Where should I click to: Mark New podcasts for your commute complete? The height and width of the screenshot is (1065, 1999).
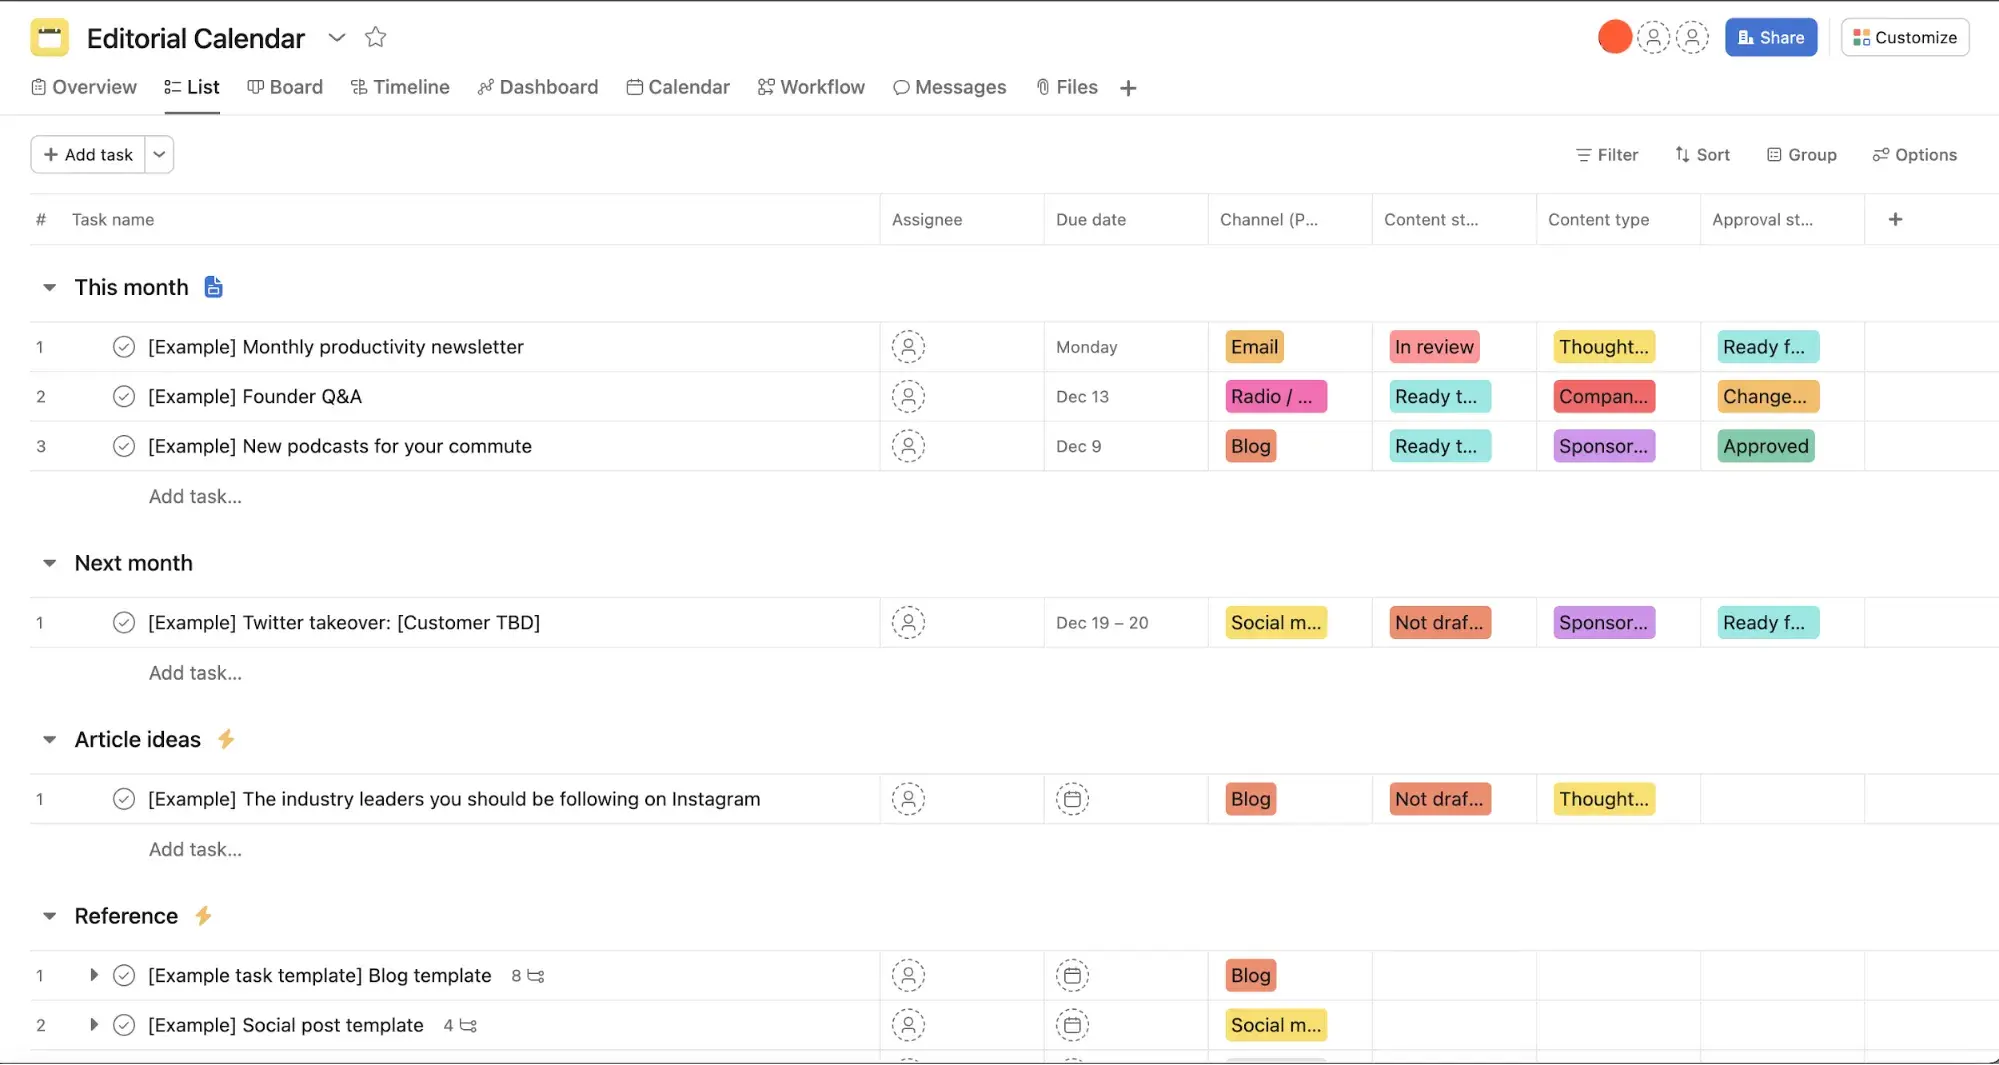click(124, 446)
